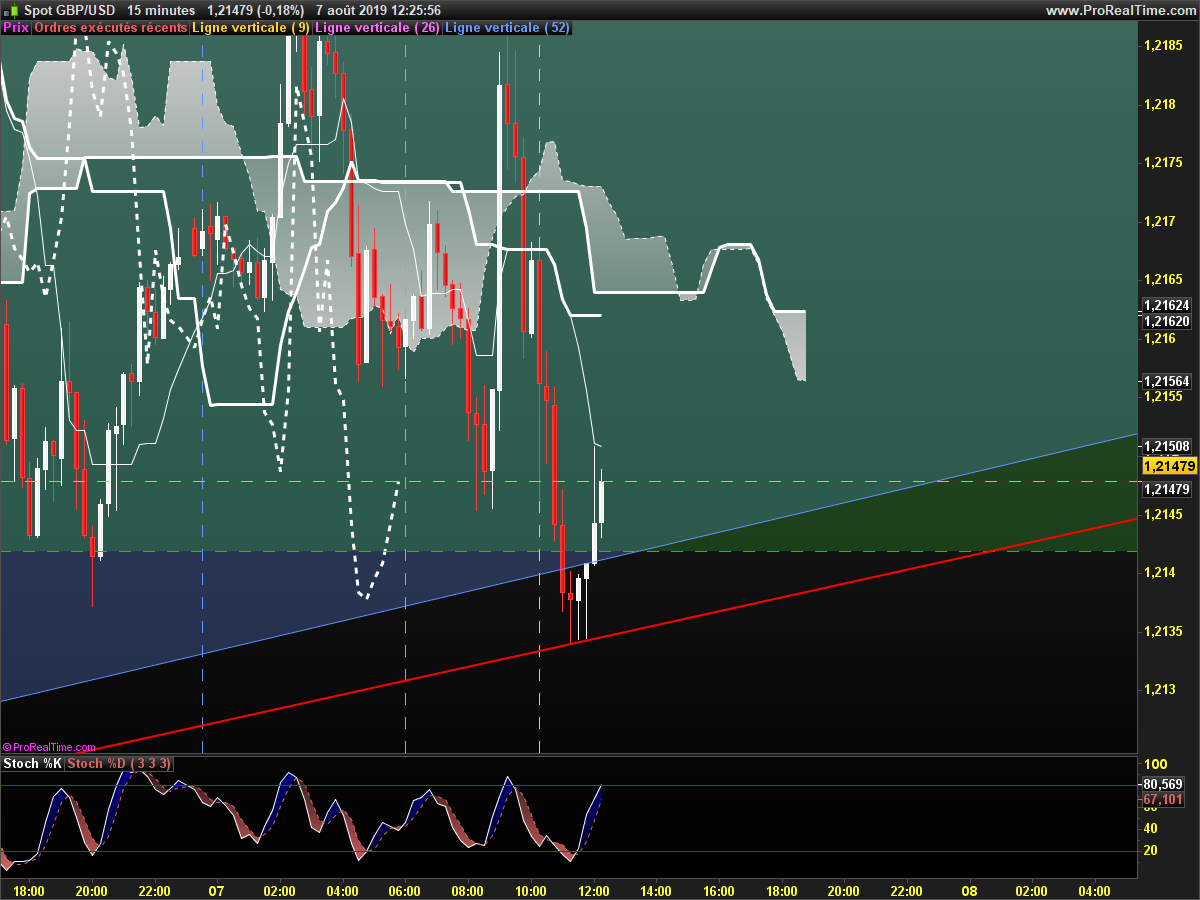This screenshot has width=1200, height=900.
Task: Select Ligne verticale (26) legend label
Action: 377,28
